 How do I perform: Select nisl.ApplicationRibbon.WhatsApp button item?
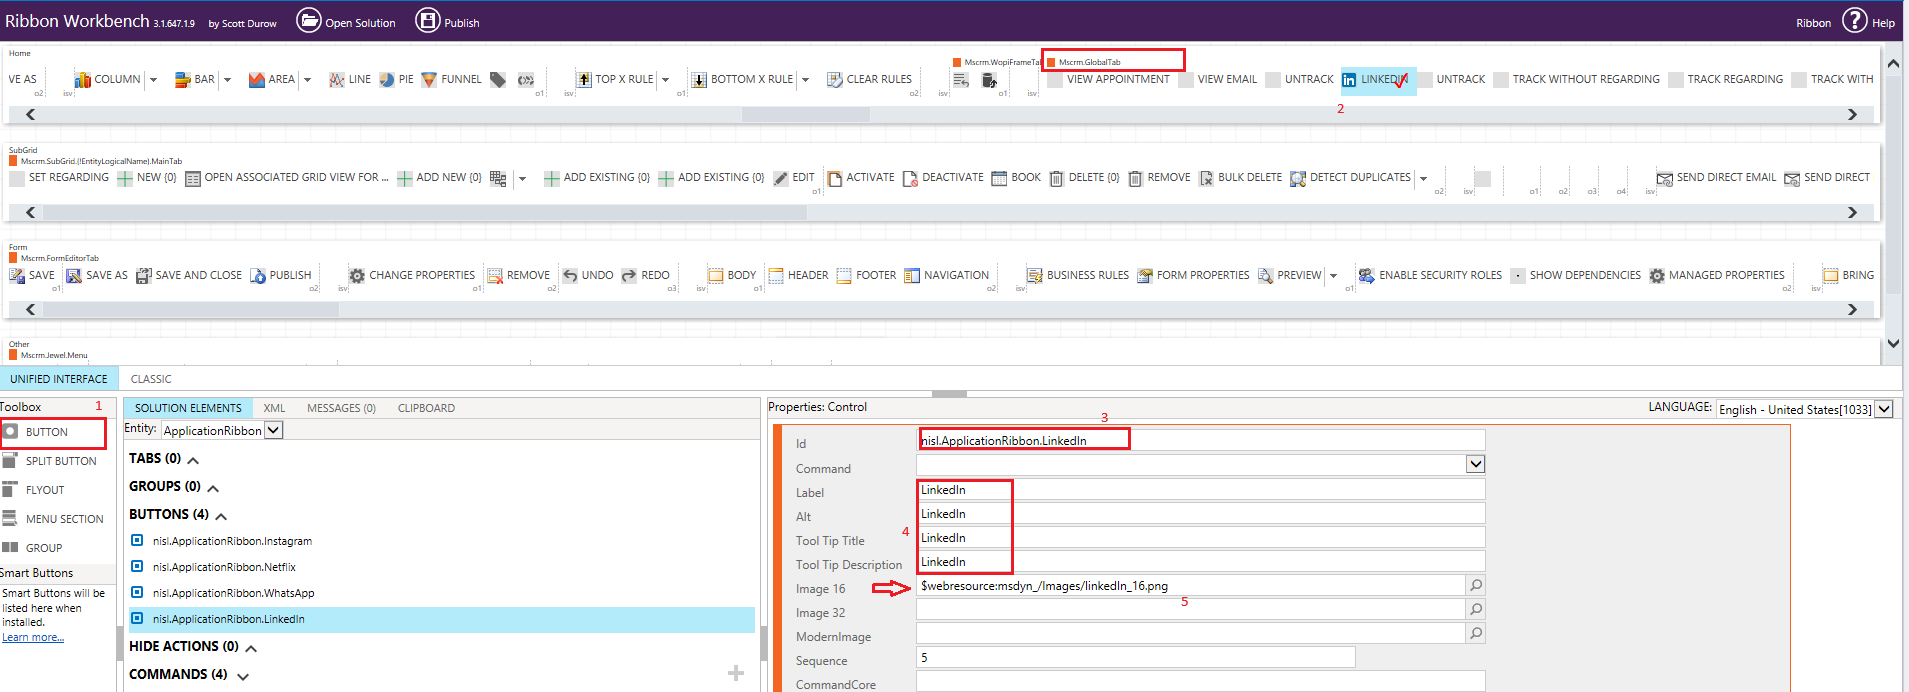[233, 593]
